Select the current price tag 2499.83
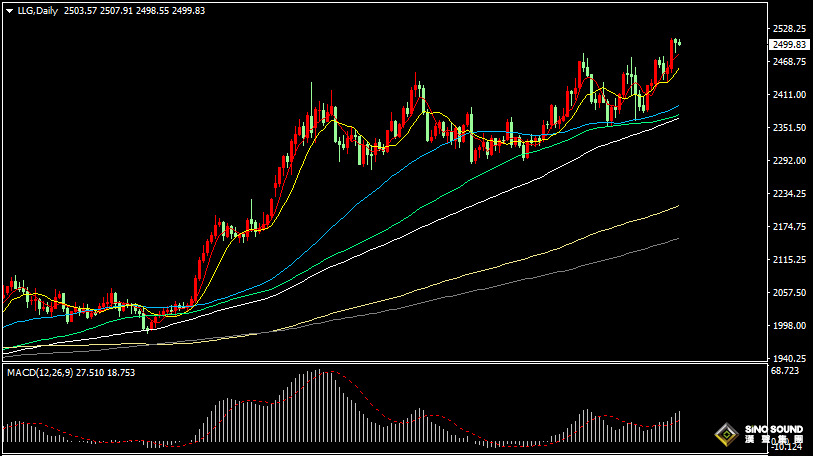This screenshot has height=456, width=813. [x=789, y=45]
